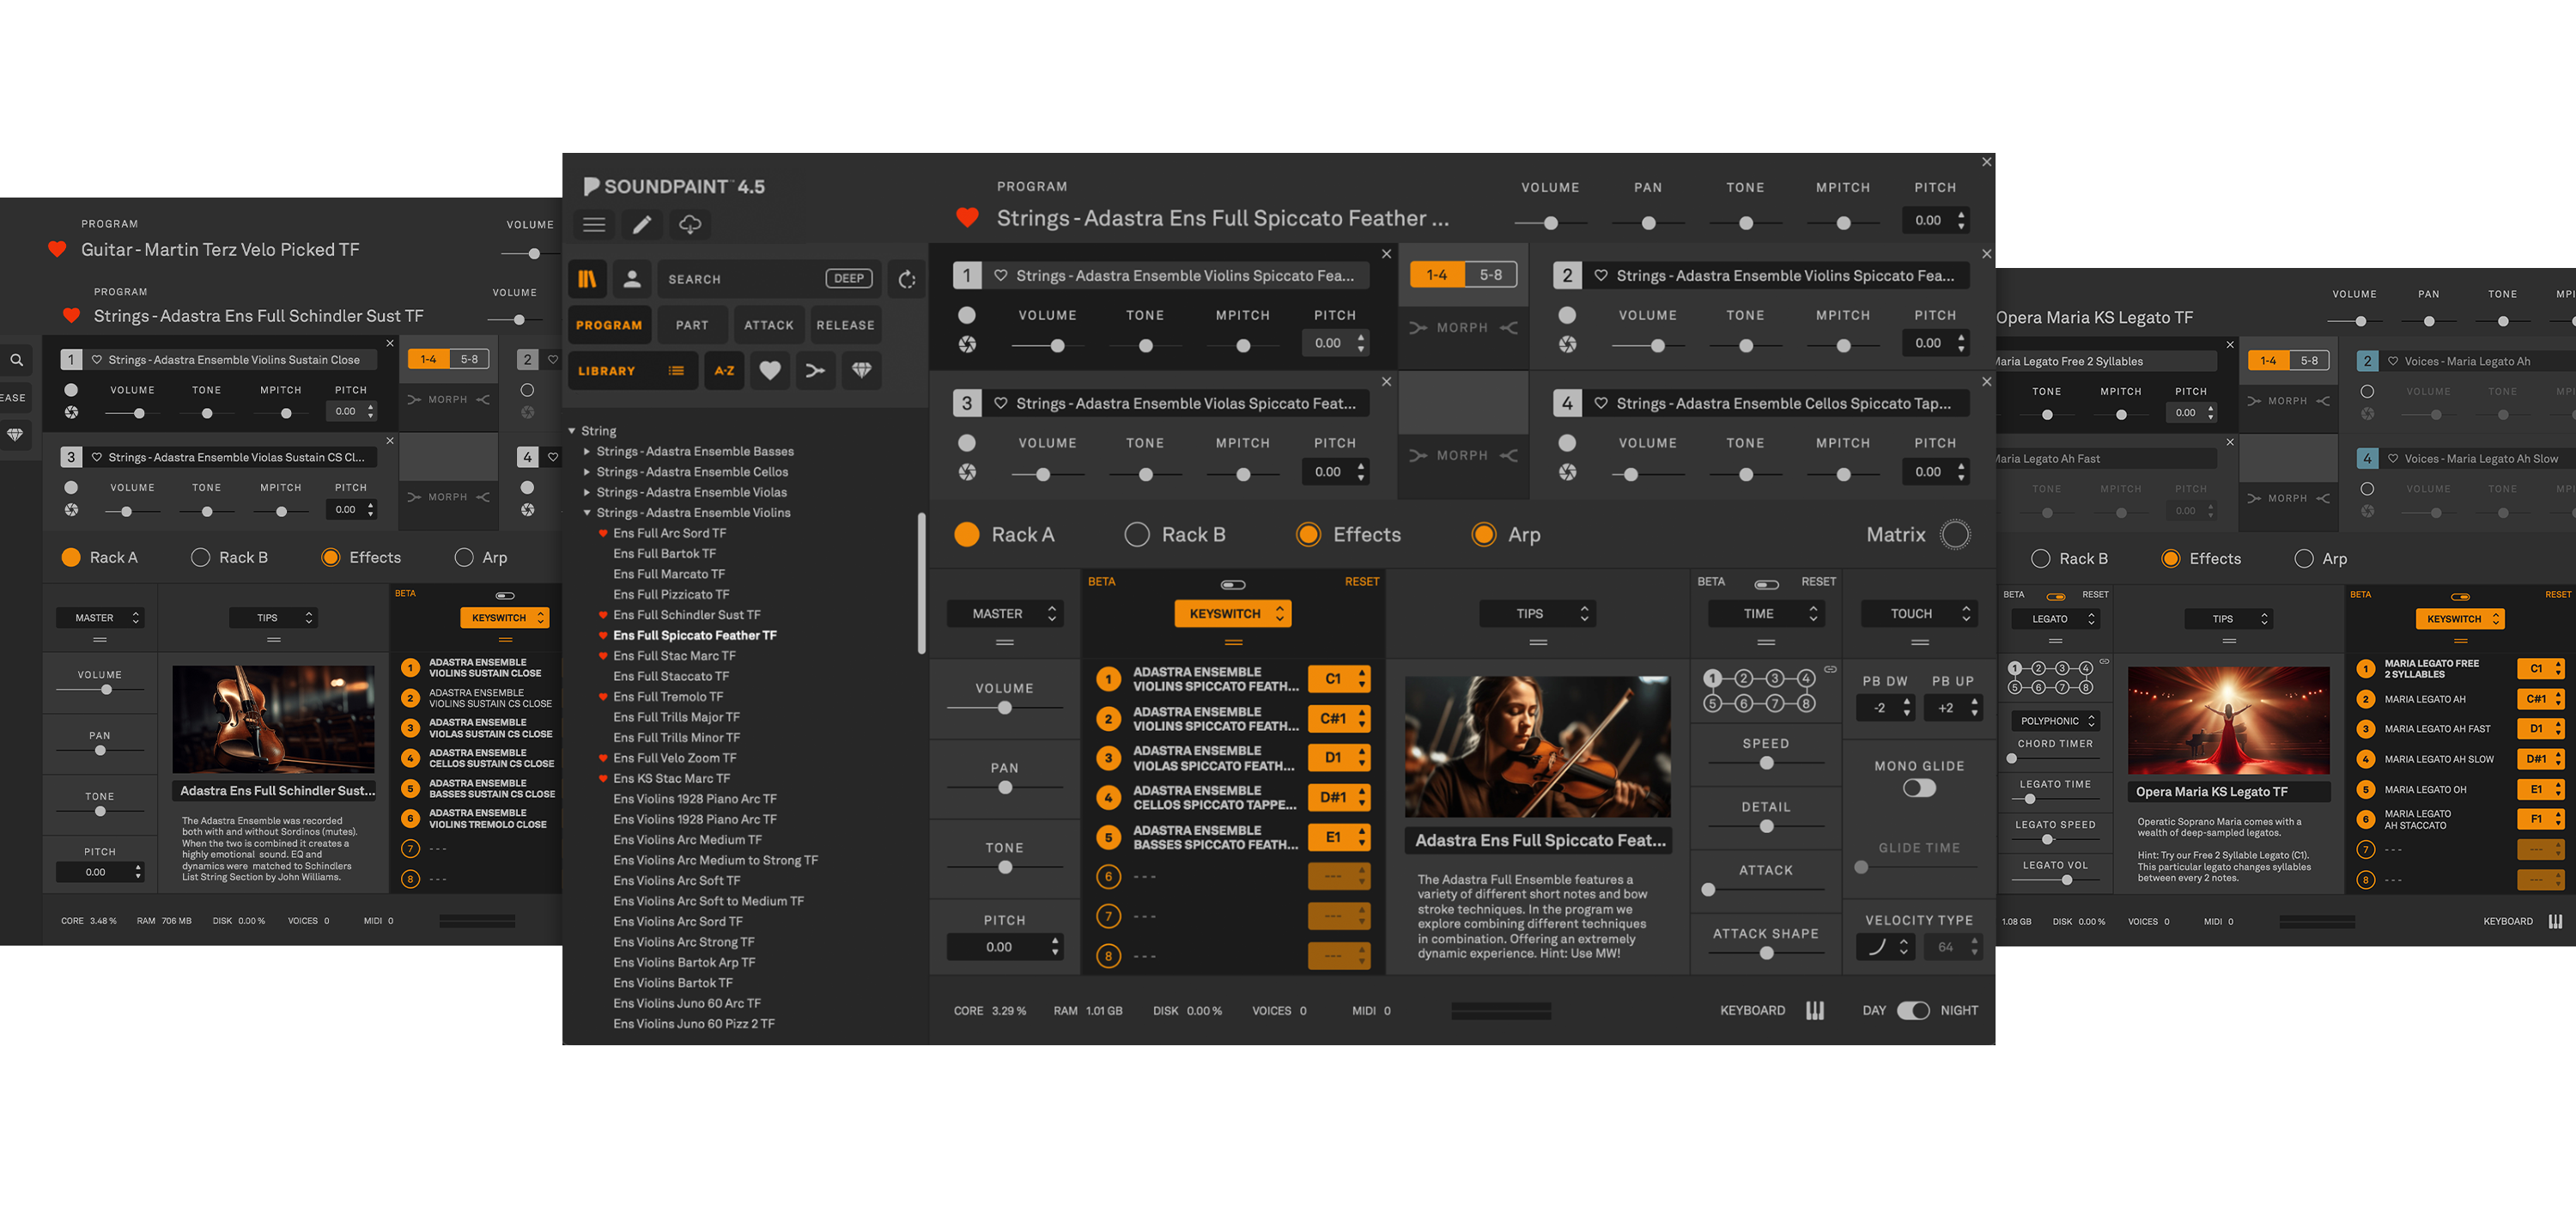Switch to the RELEASE tab
Image resolution: width=2576 pixels, height=1205 pixels.
pos(845,325)
